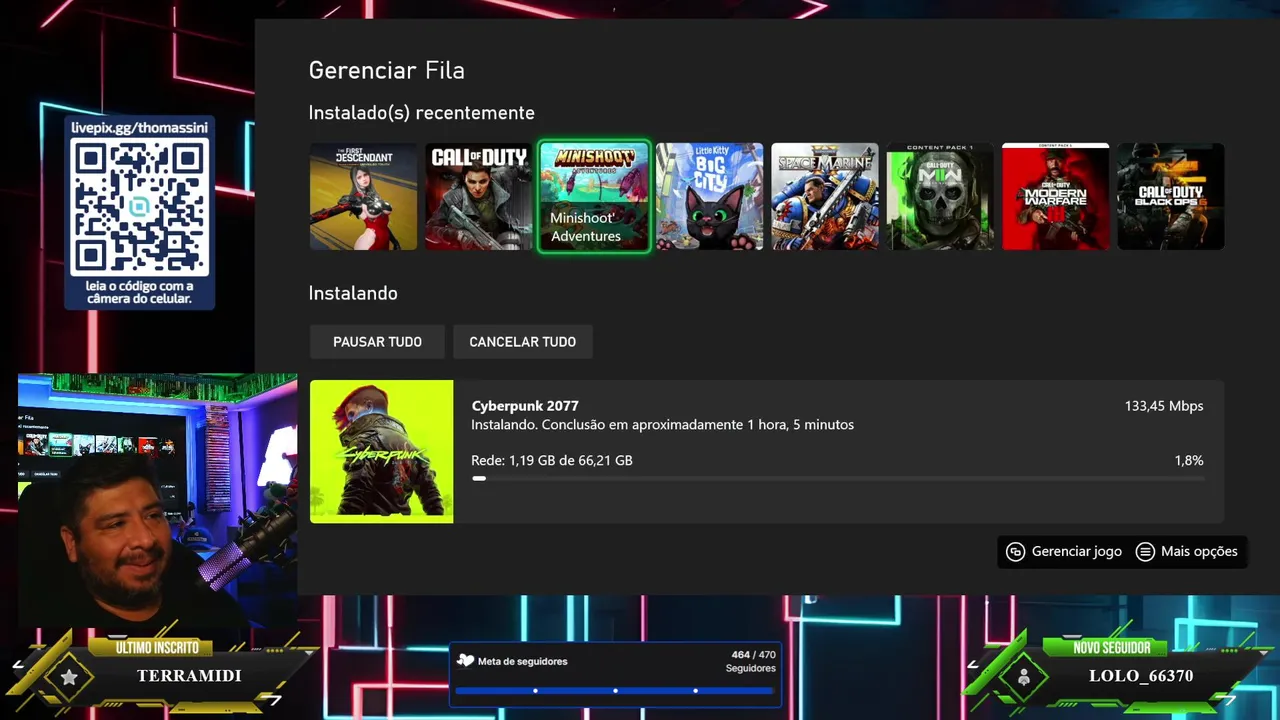
Task: Click the follower goal blue progress bar
Action: tap(615, 690)
